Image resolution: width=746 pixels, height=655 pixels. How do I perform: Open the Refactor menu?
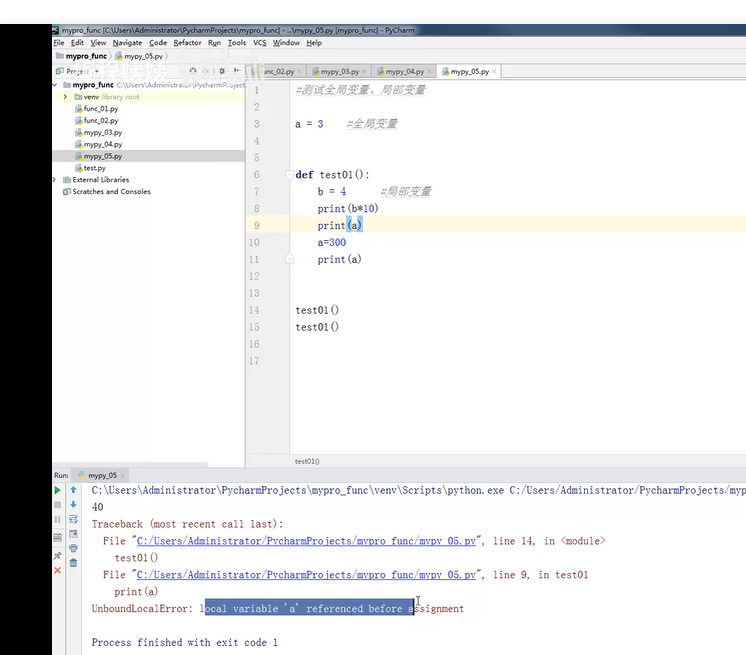coord(187,42)
